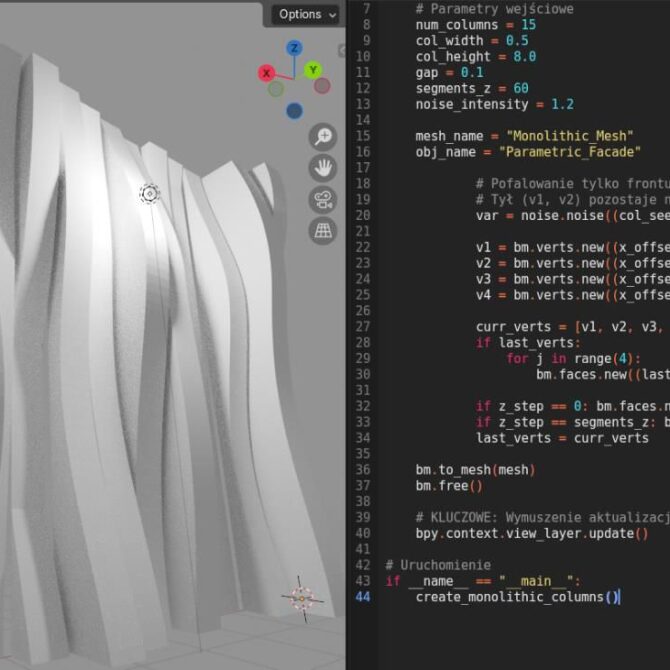Click the '# Parametry wejściowe' comment

point(494,9)
